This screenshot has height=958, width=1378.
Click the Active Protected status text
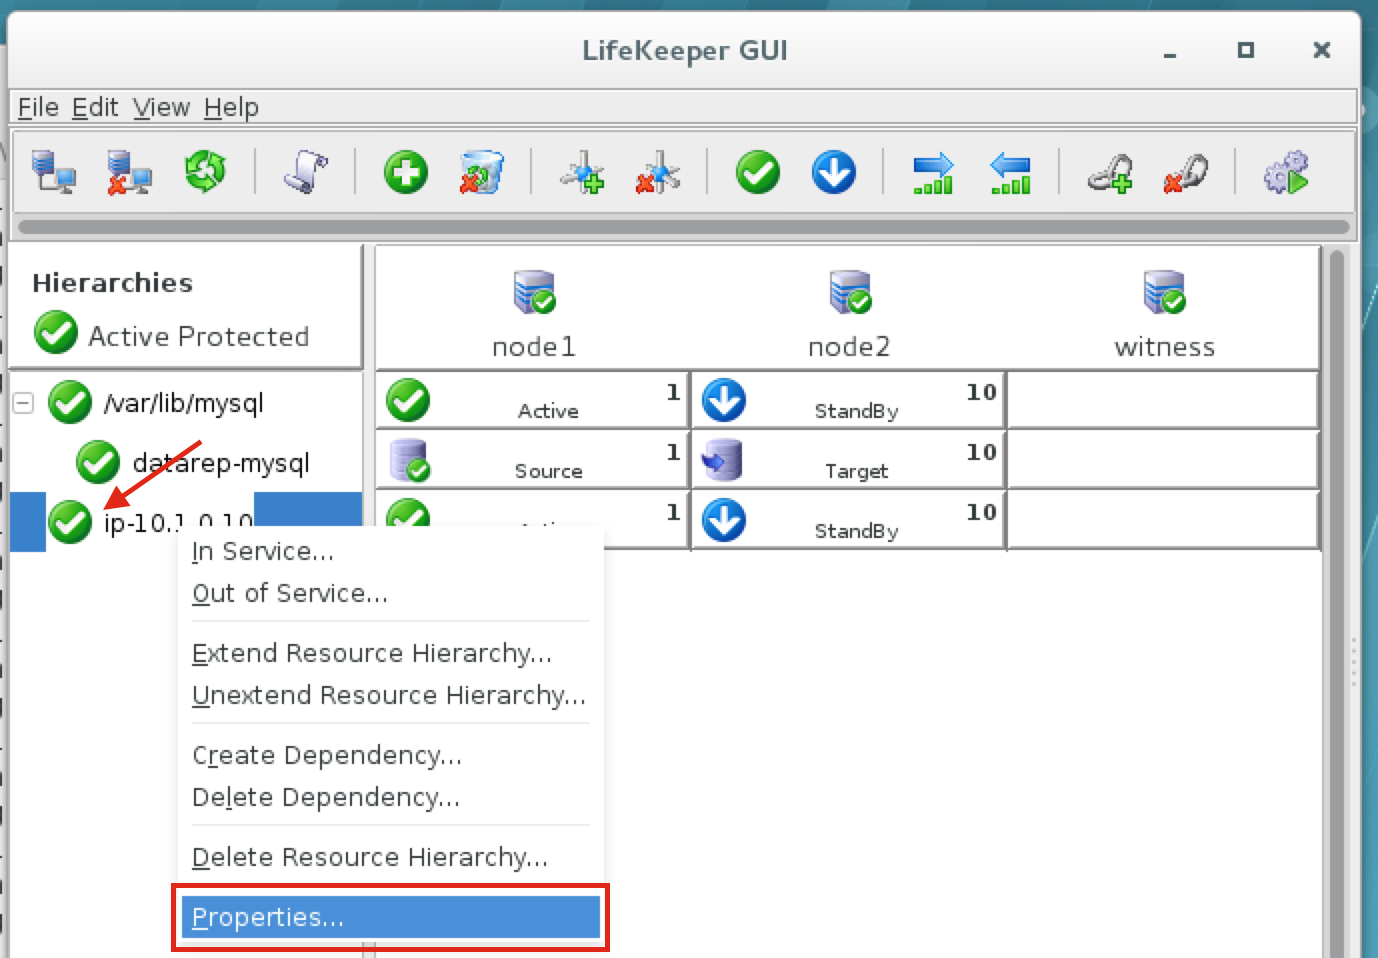[198, 336]
